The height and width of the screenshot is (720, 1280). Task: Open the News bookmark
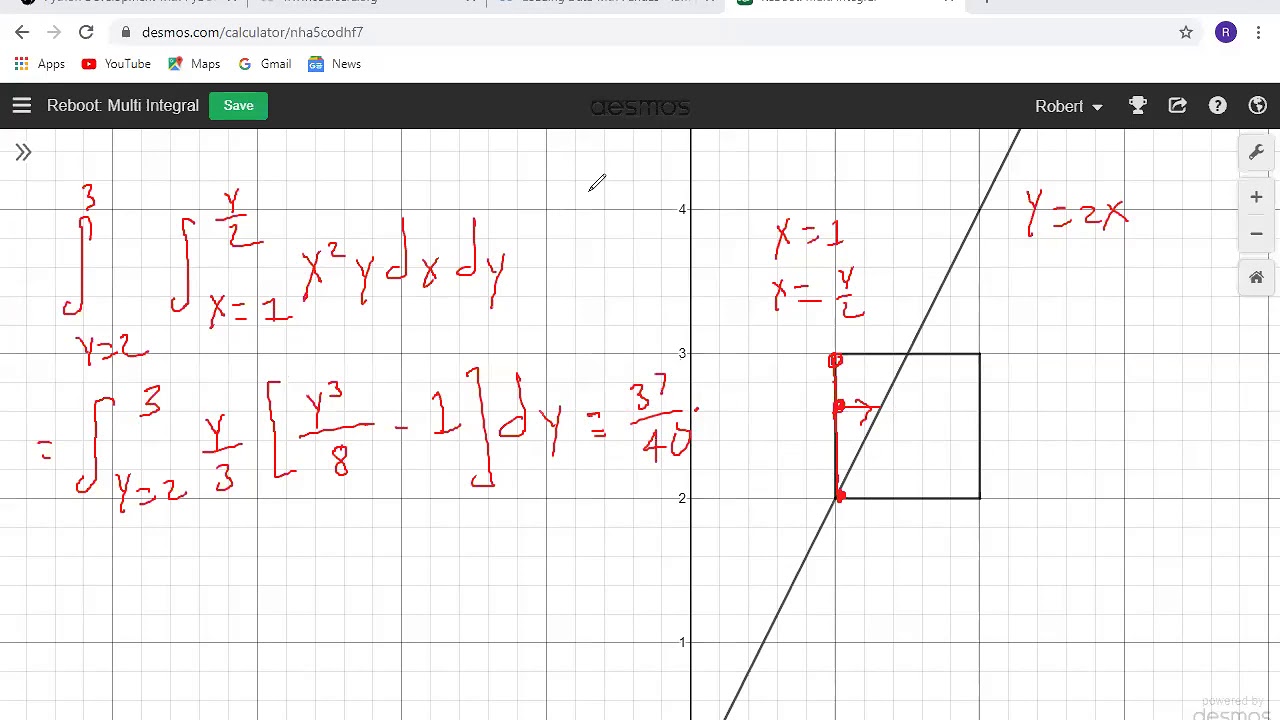tap(335, 64)
